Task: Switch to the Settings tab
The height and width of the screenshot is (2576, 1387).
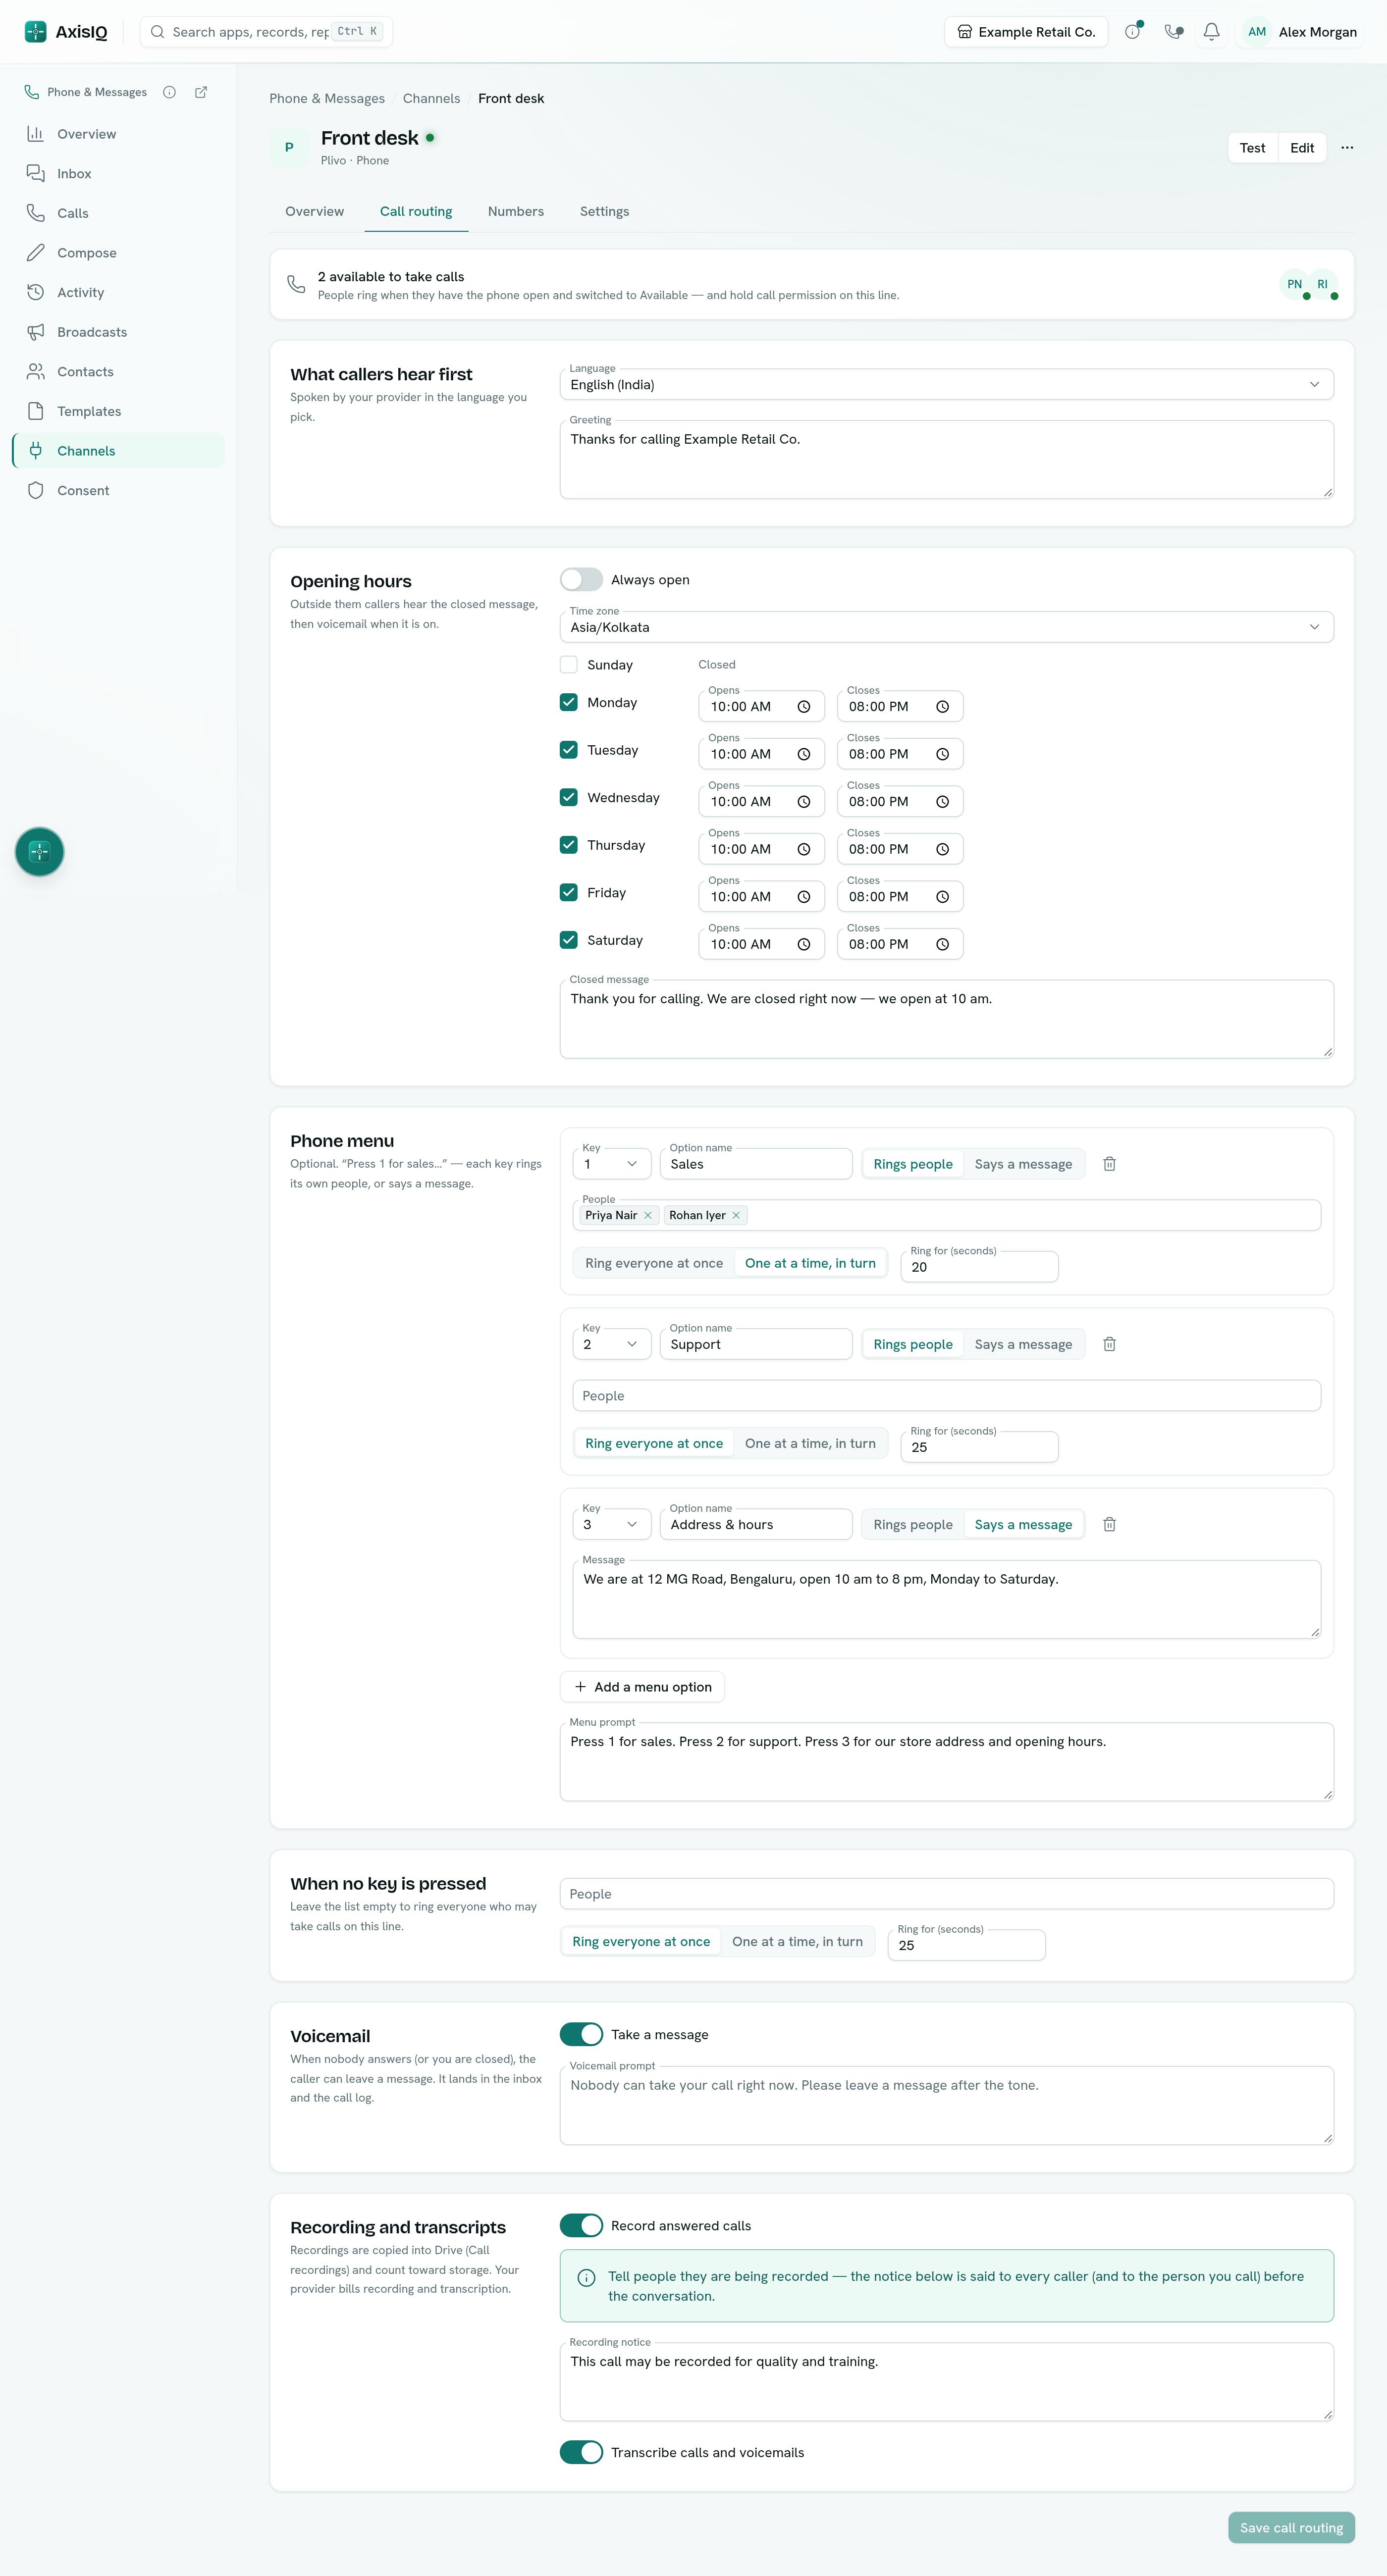Action: 604,212
